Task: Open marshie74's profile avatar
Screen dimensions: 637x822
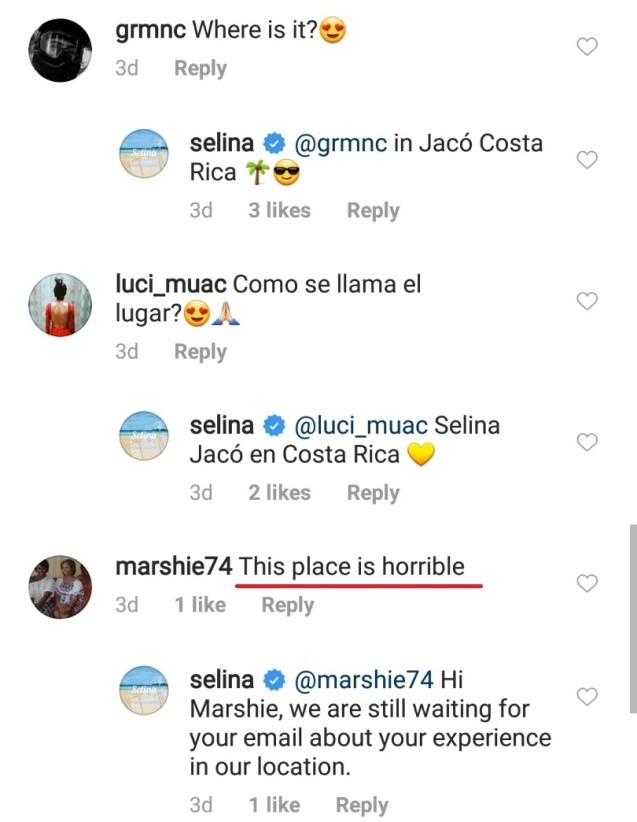Action: [x=59, y=585]
